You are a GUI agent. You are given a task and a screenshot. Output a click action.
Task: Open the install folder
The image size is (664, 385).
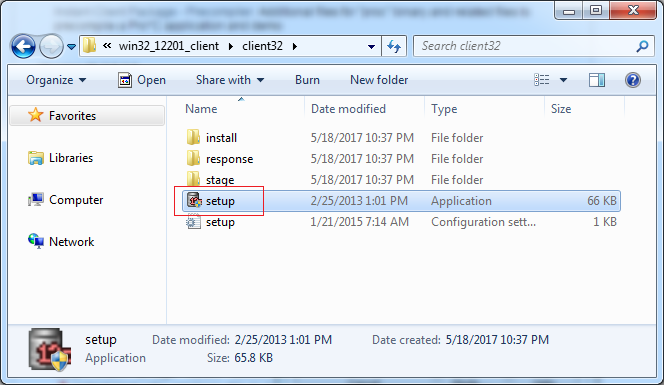[401, 138]
